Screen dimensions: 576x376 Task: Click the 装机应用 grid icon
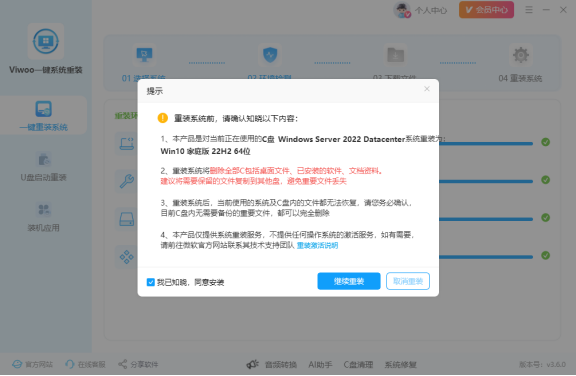(44, 210)
